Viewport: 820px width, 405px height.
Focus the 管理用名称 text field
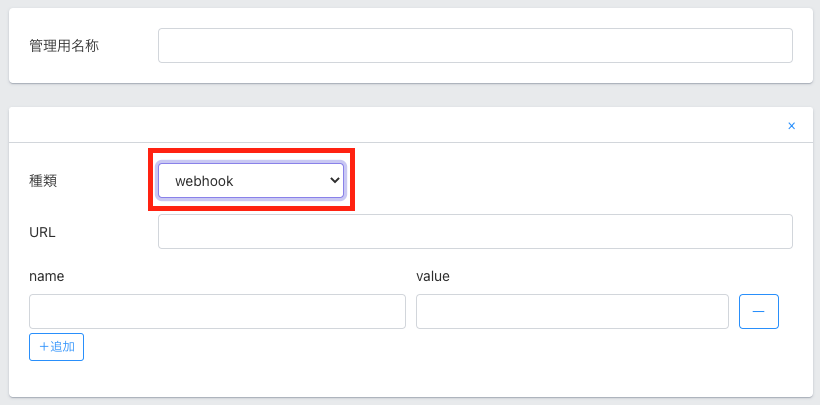point(475,45)
